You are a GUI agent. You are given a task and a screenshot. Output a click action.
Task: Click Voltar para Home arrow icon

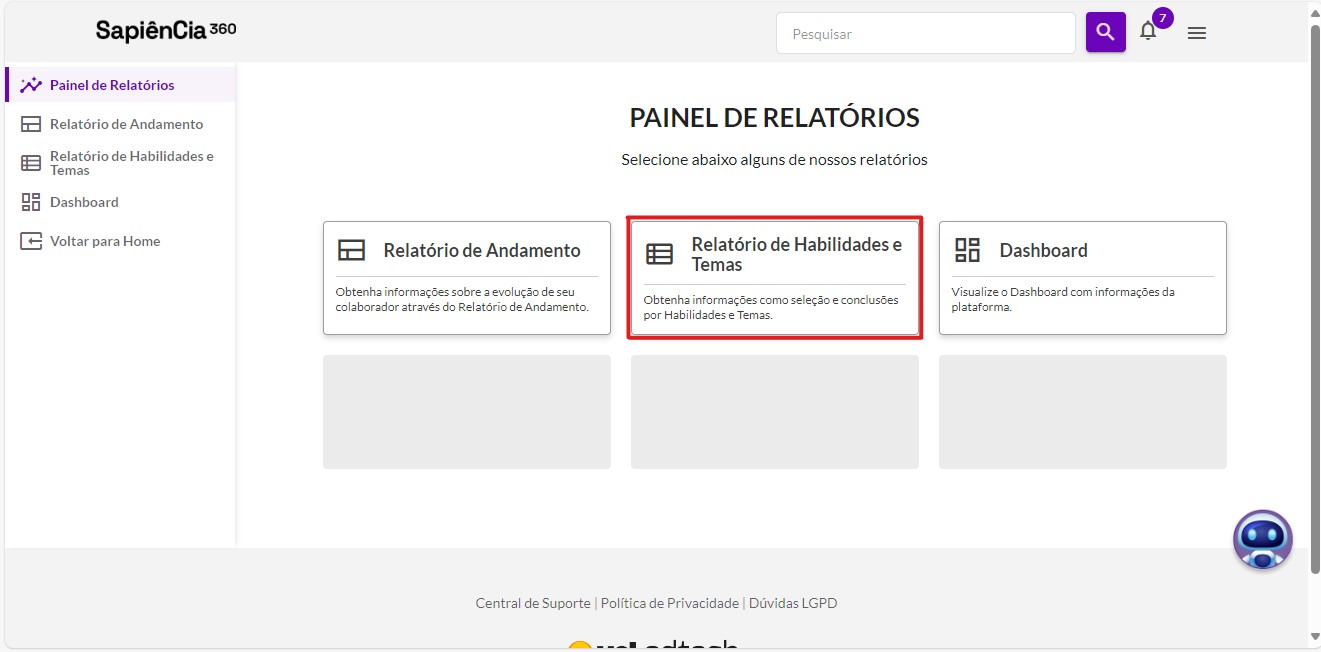tap(31, 241)
